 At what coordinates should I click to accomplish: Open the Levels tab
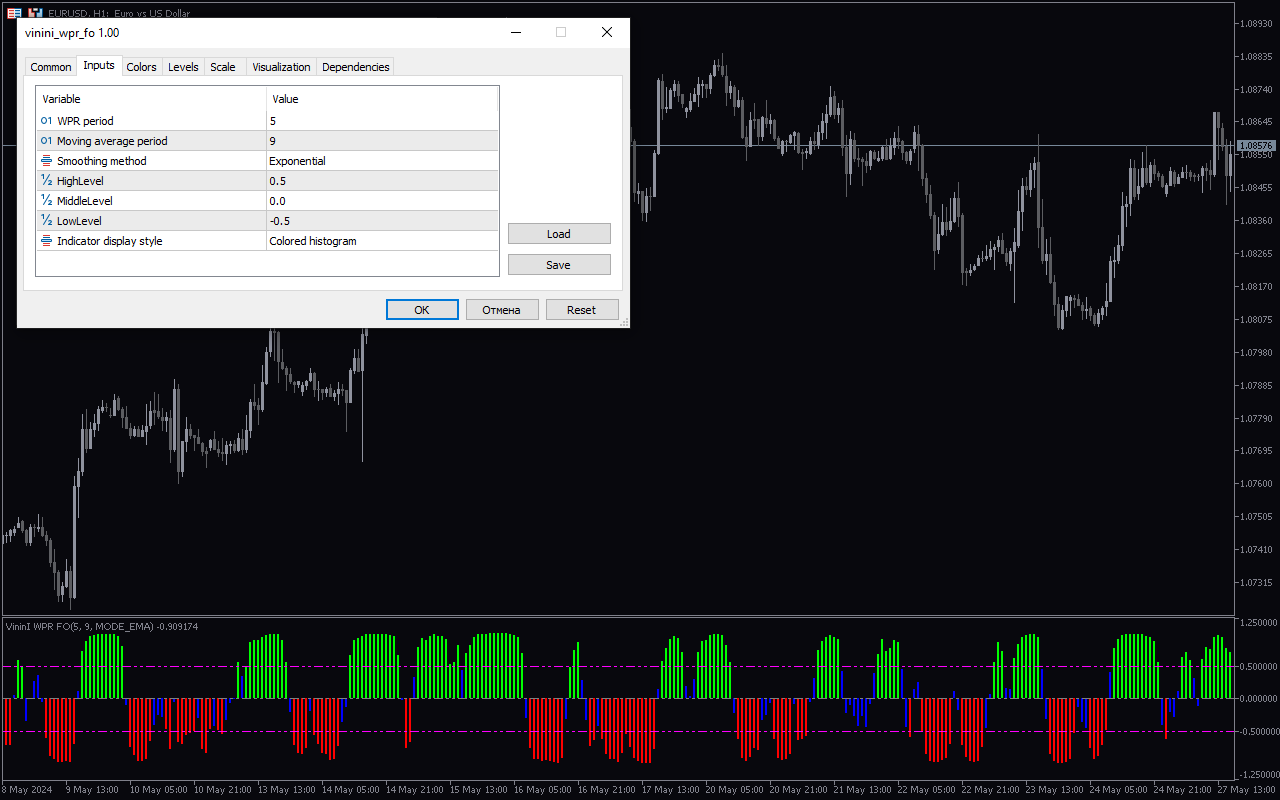(x=183, y=67)
